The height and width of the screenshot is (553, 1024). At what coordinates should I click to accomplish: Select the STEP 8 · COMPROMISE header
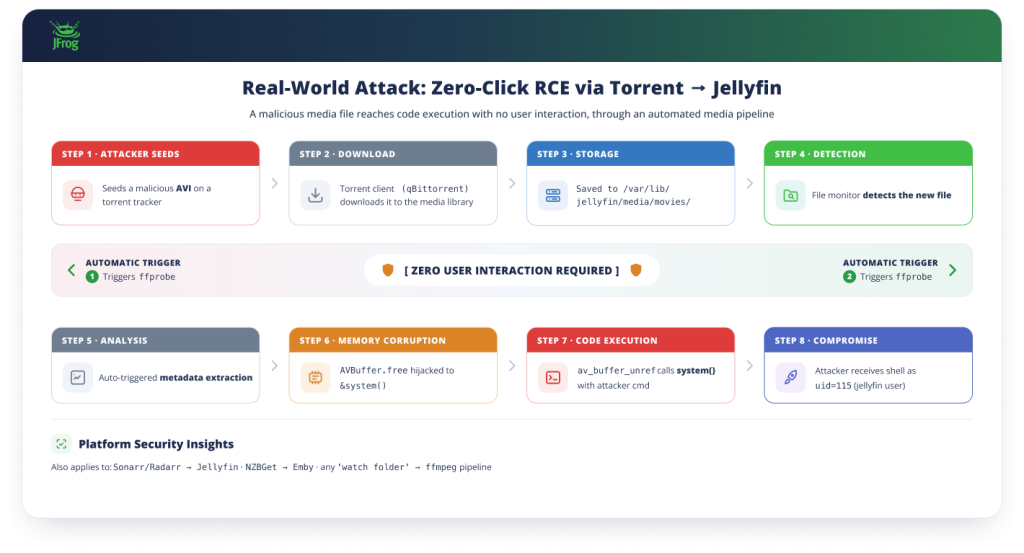(869, 340)
